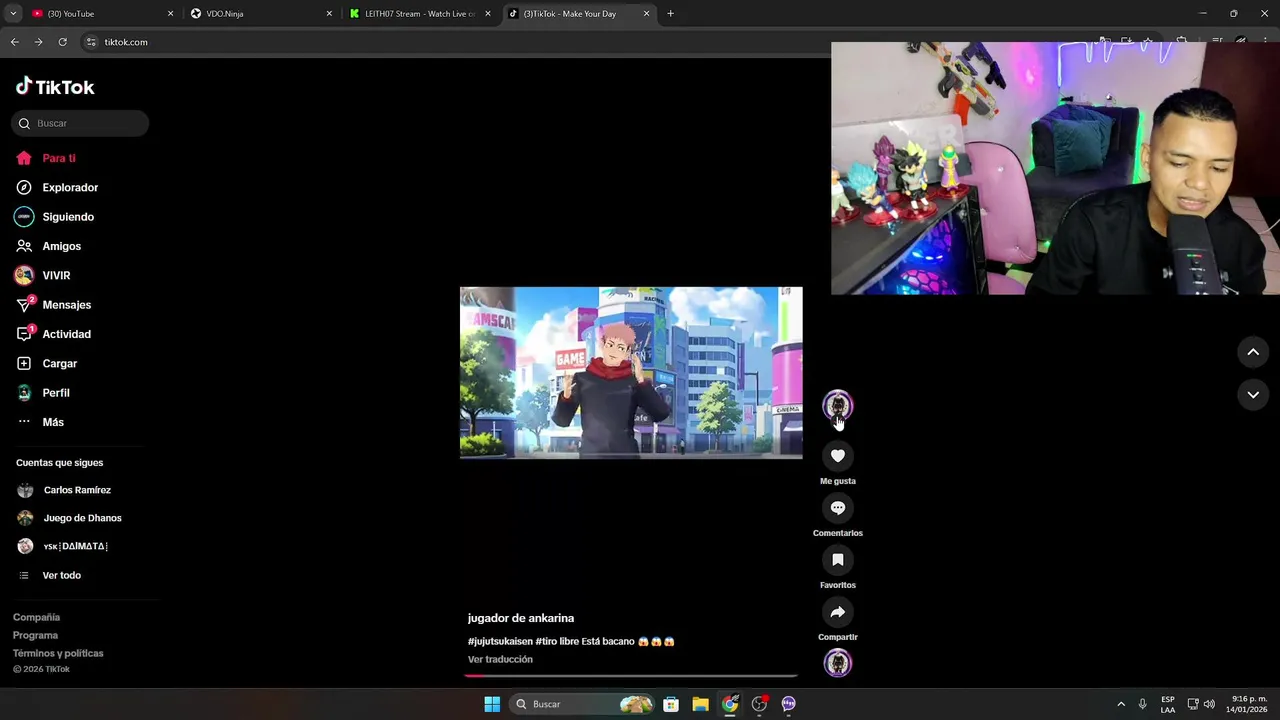This screenshot has height=720, width=1280.
Task: Click the OBS Studio taskbar icon
Action: [x=759, y=704]
